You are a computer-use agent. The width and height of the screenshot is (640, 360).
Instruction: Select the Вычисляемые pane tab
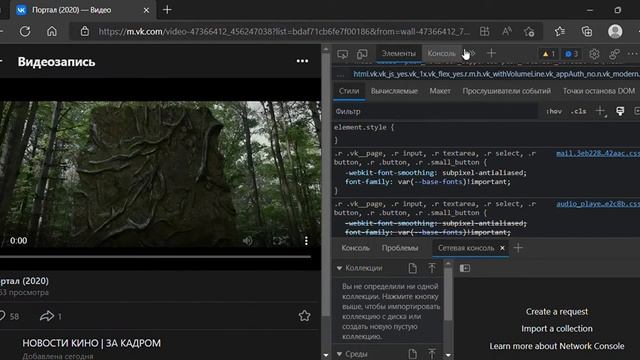pyautogui.click(x=394, y=91)
